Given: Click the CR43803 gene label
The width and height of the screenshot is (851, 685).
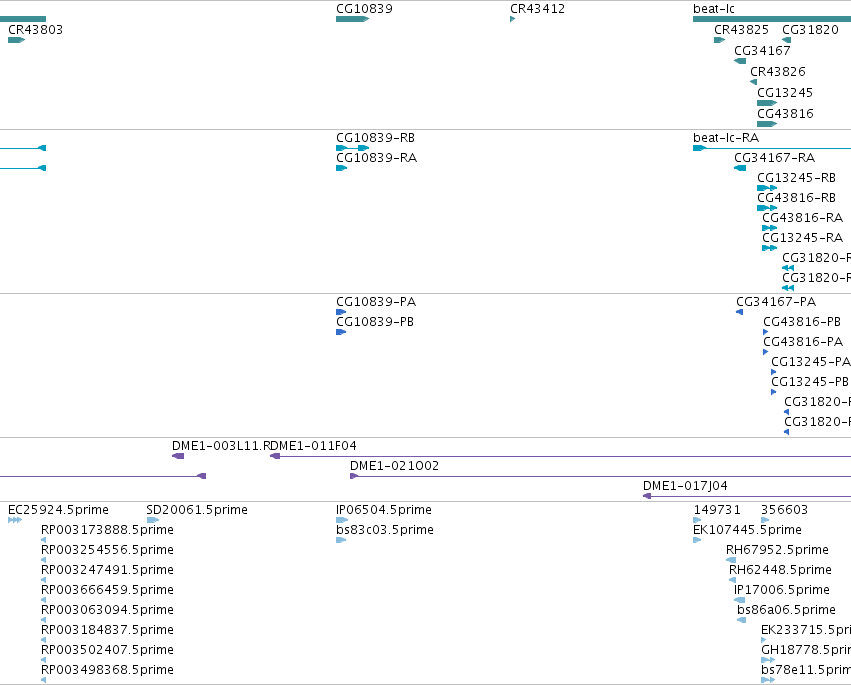Looking at the screenshot, I should click(x=35, y=29).
